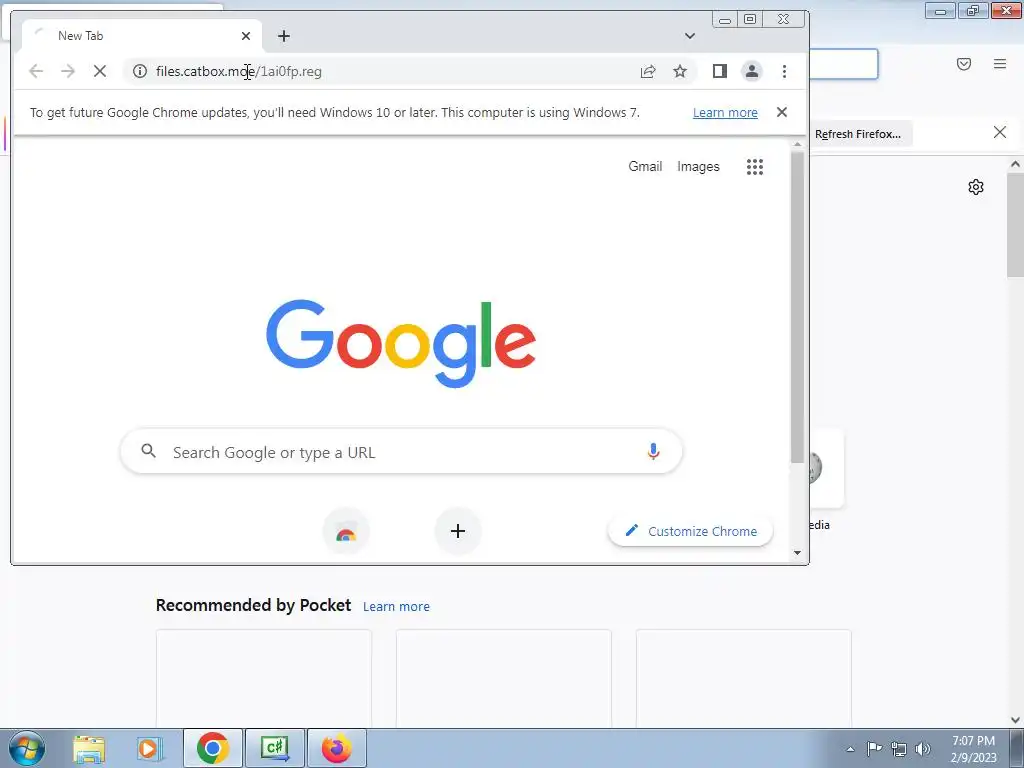This screenshot has width=1024, height=768.
Task: Launch Windows Media Player from taskbar
Action: (x=150, y=748)
